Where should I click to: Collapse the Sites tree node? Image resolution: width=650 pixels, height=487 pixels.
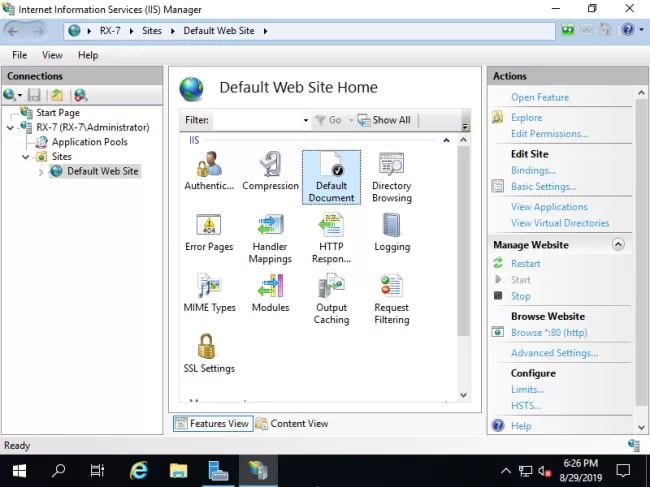tap(26, 157)
